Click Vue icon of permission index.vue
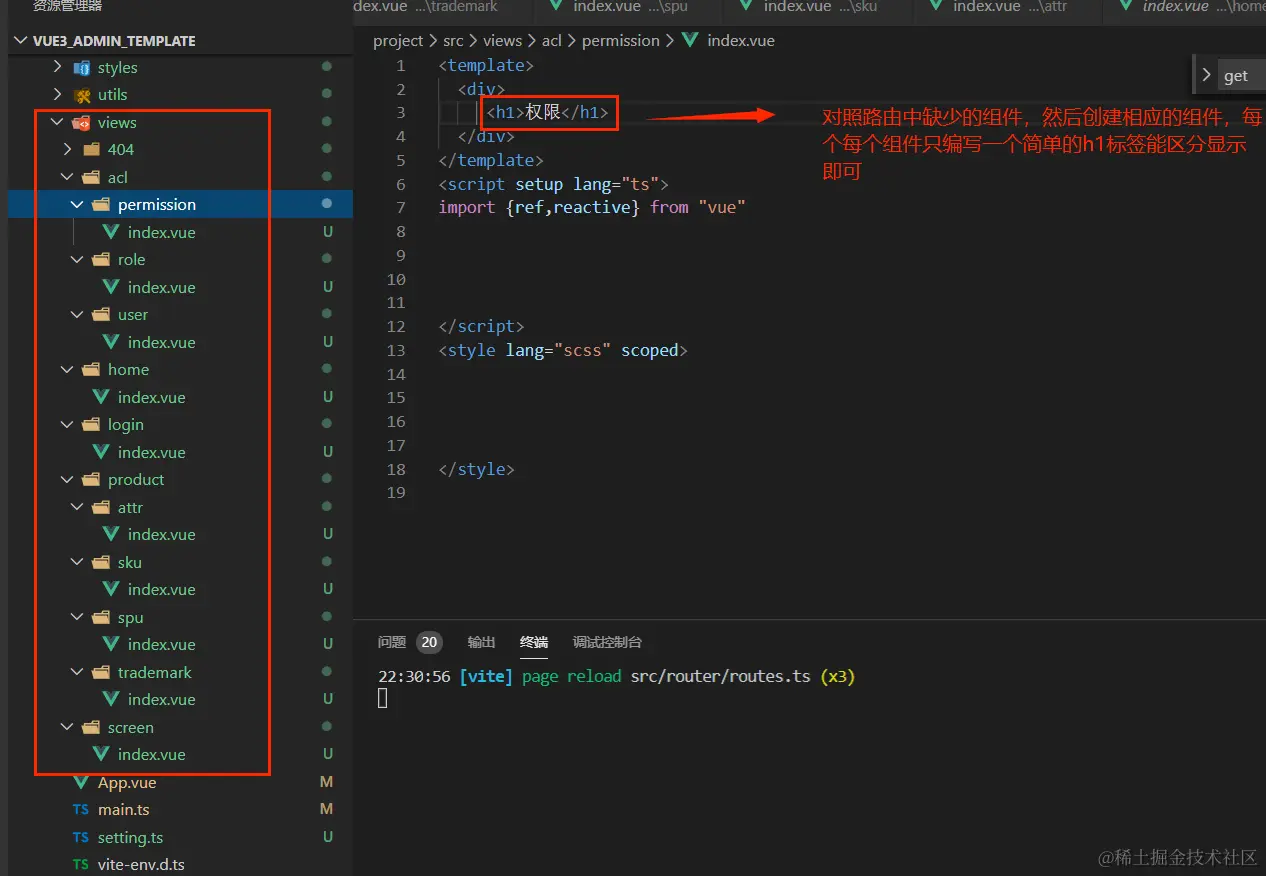Screen dimensions: 1266x876 (111, 232)
